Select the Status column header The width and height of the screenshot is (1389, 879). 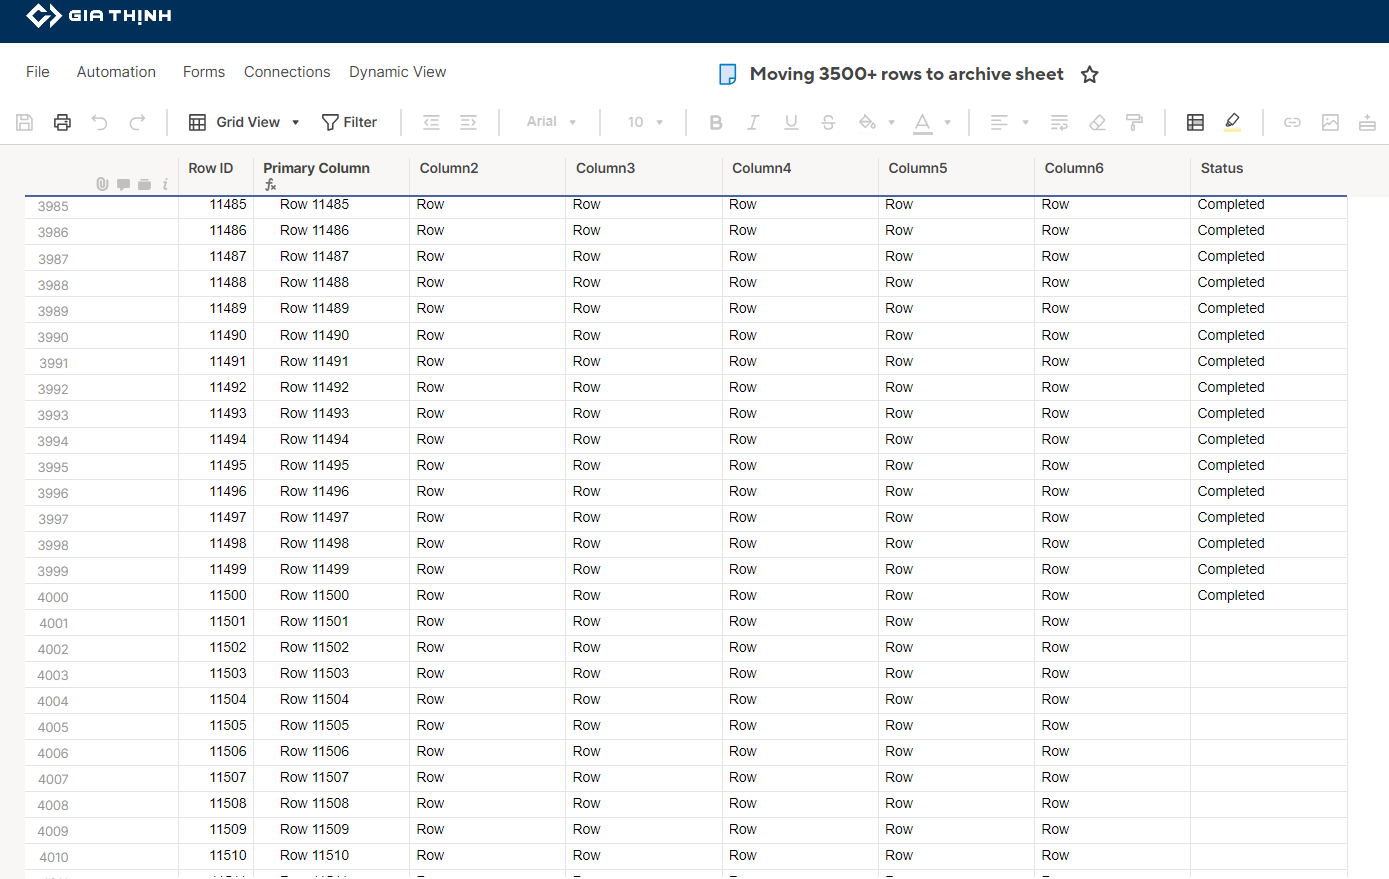pos(1222,168)
